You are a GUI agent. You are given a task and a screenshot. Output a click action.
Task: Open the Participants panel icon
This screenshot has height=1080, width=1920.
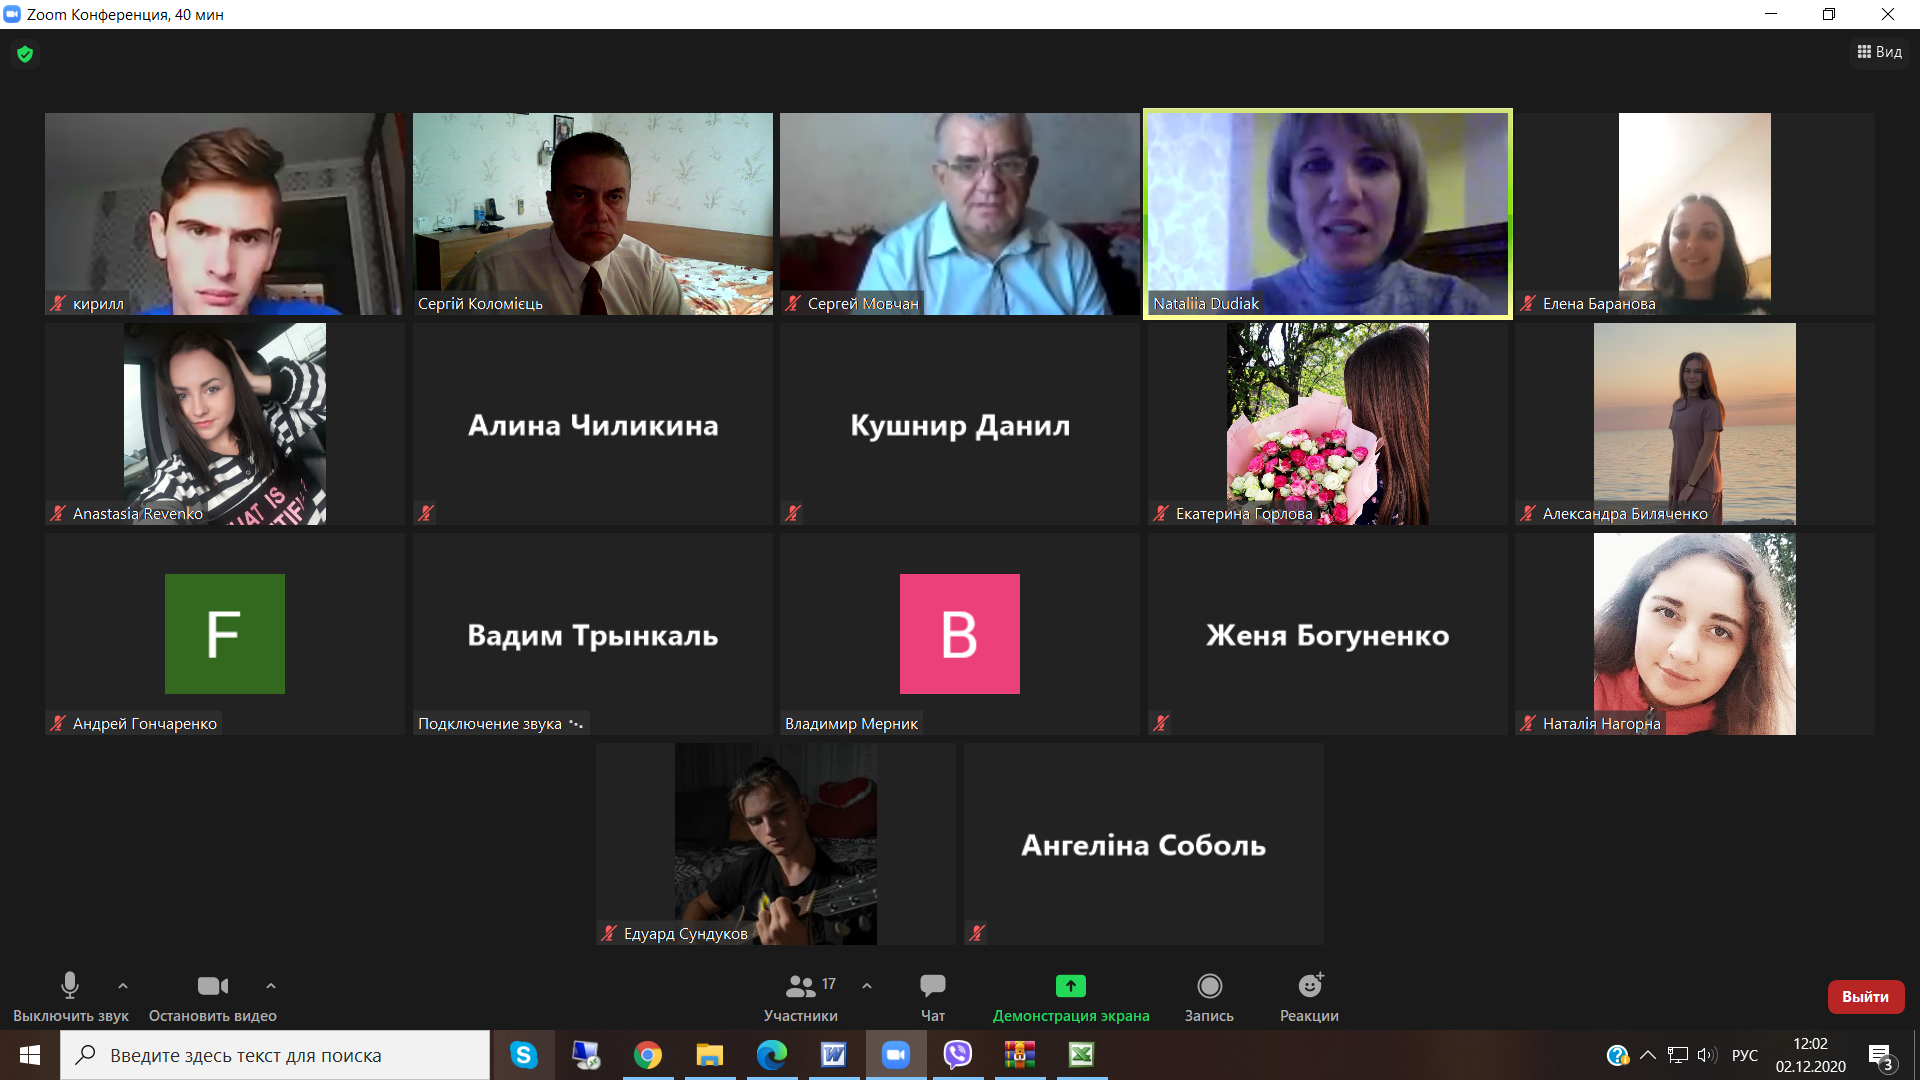point(801,986)
